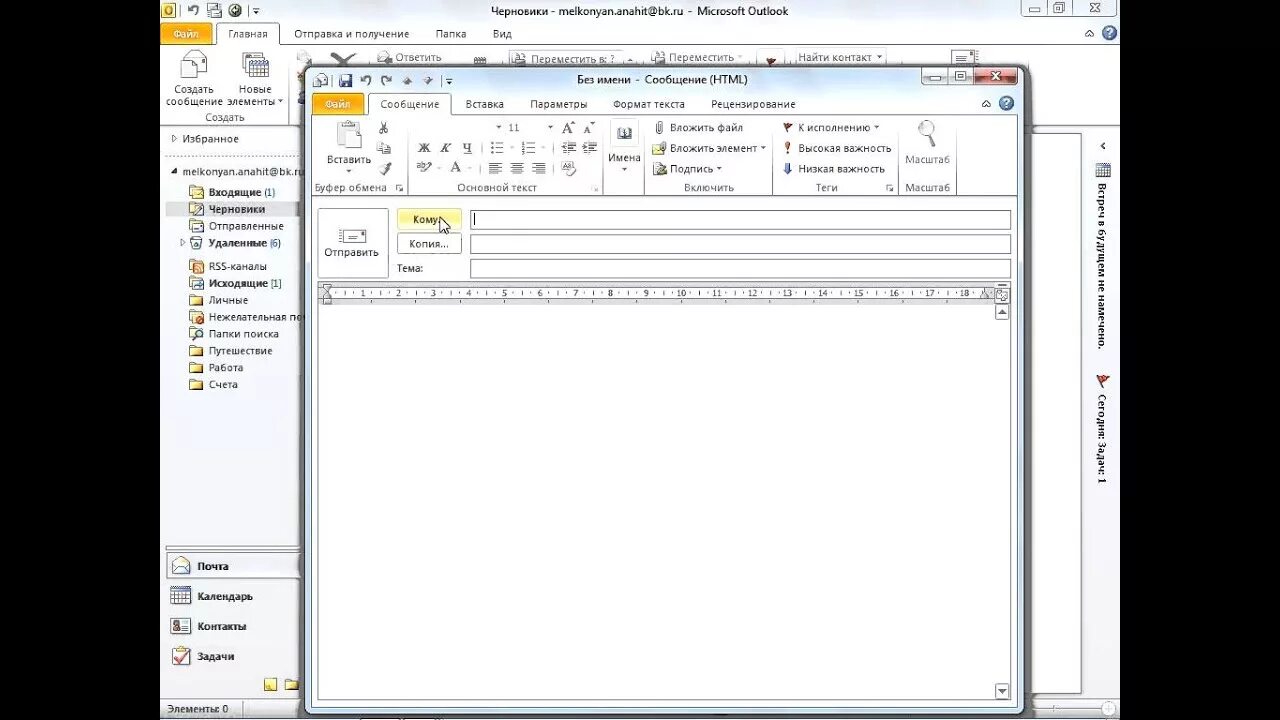Align text right
The width and height of the screenshot is (1280, 720).
point(539,168)
